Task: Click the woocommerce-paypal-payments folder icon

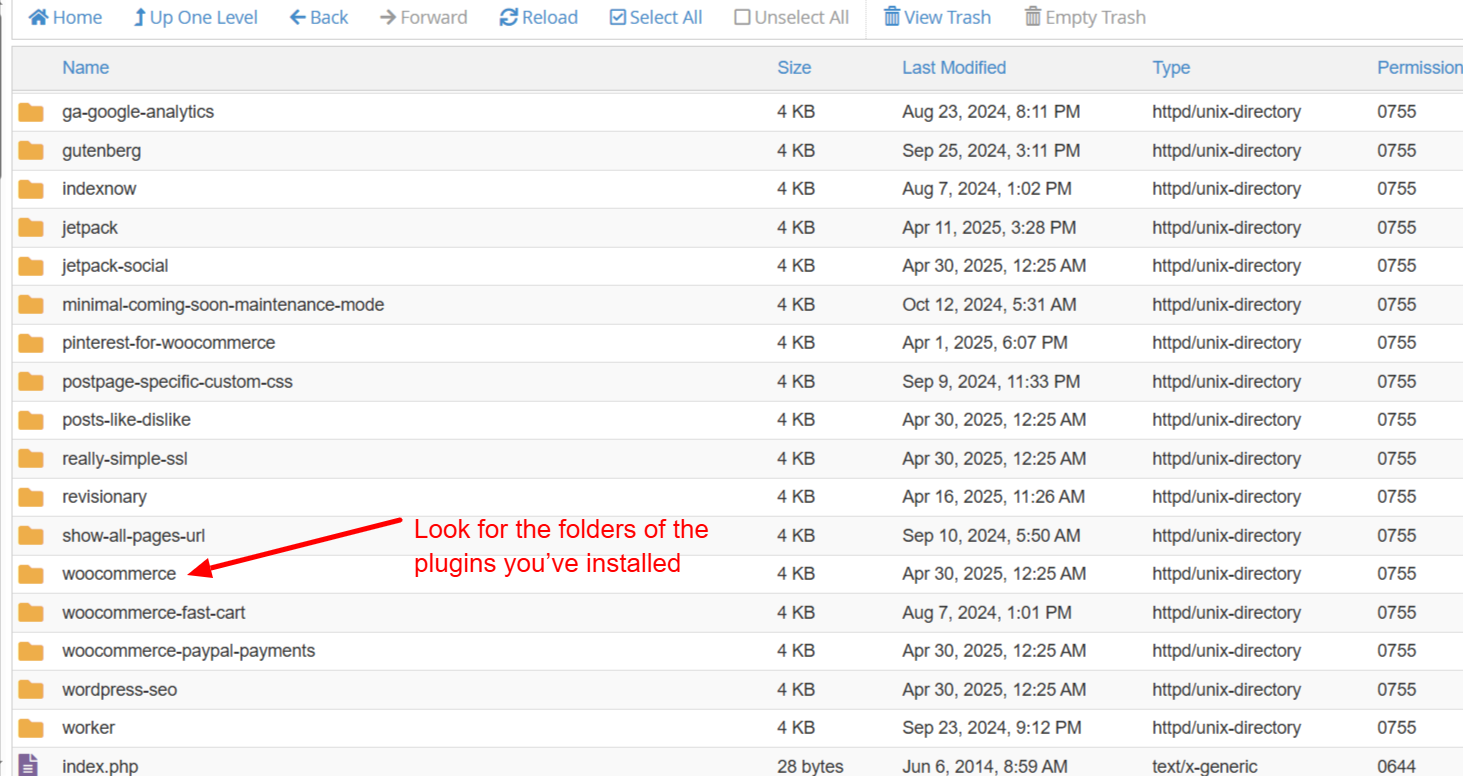Action: (x=31, y=651)
